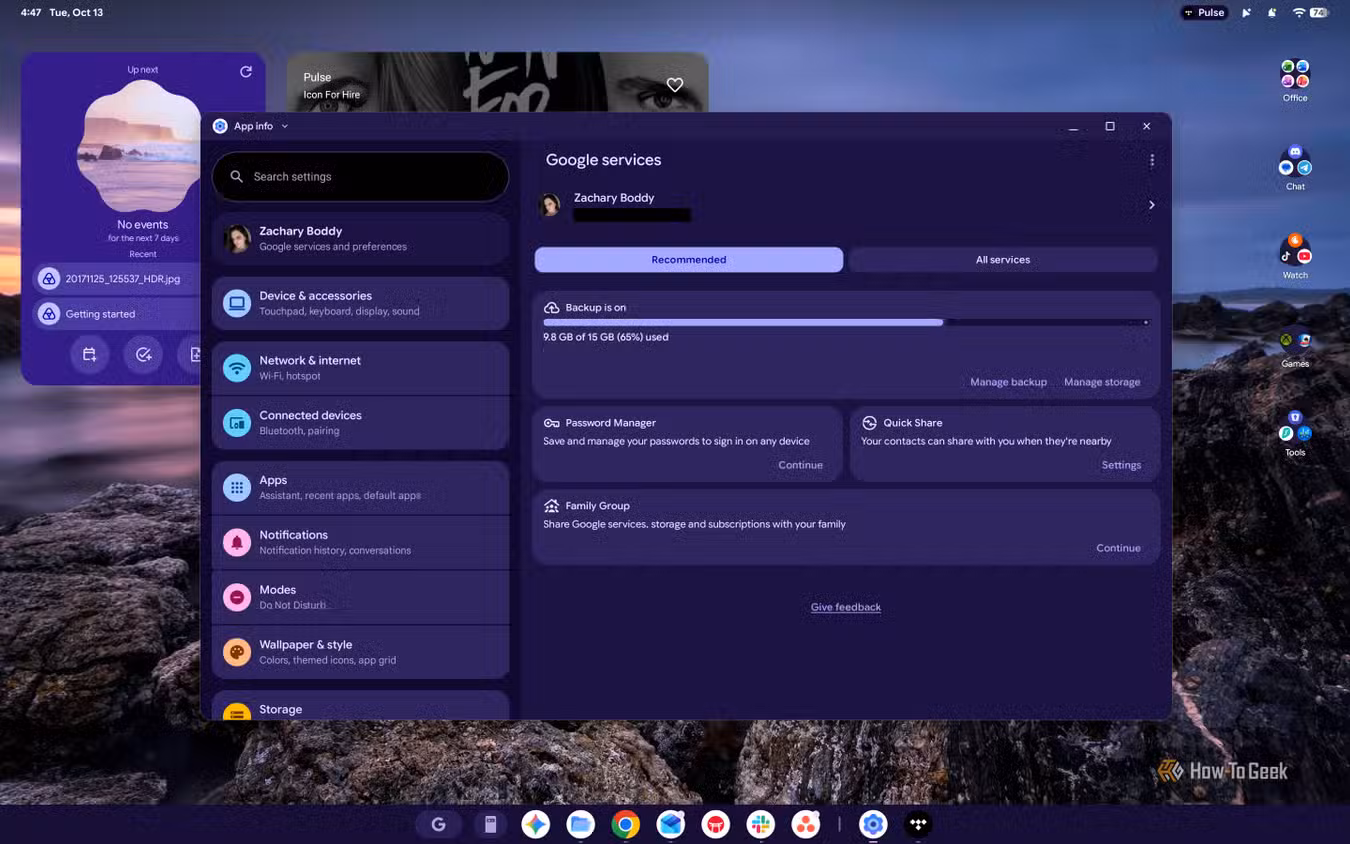Image resolution: width=1350 pixels, height=844 pixels.
Task: Open the Watch folder on the desktop
Action: tap(1295, 257)
